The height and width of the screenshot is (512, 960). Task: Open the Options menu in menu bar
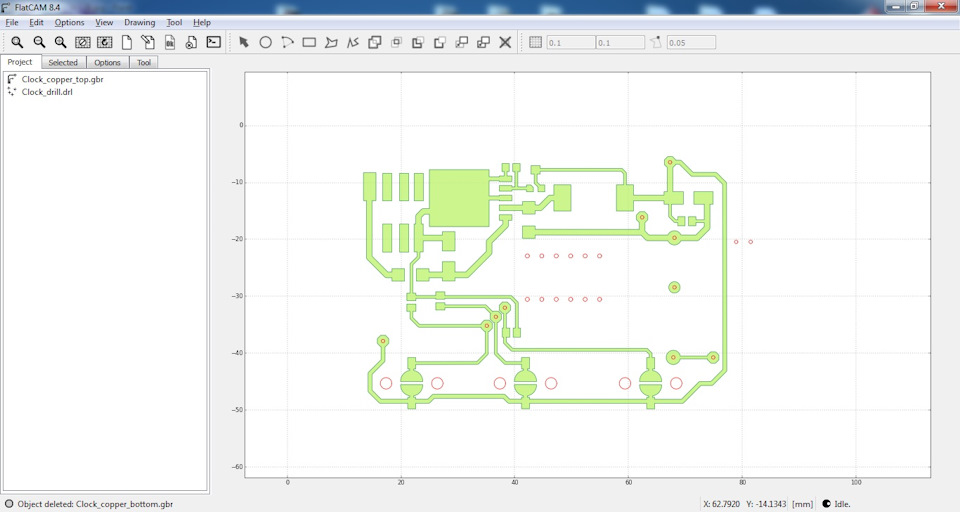click(x=69, y=23)
